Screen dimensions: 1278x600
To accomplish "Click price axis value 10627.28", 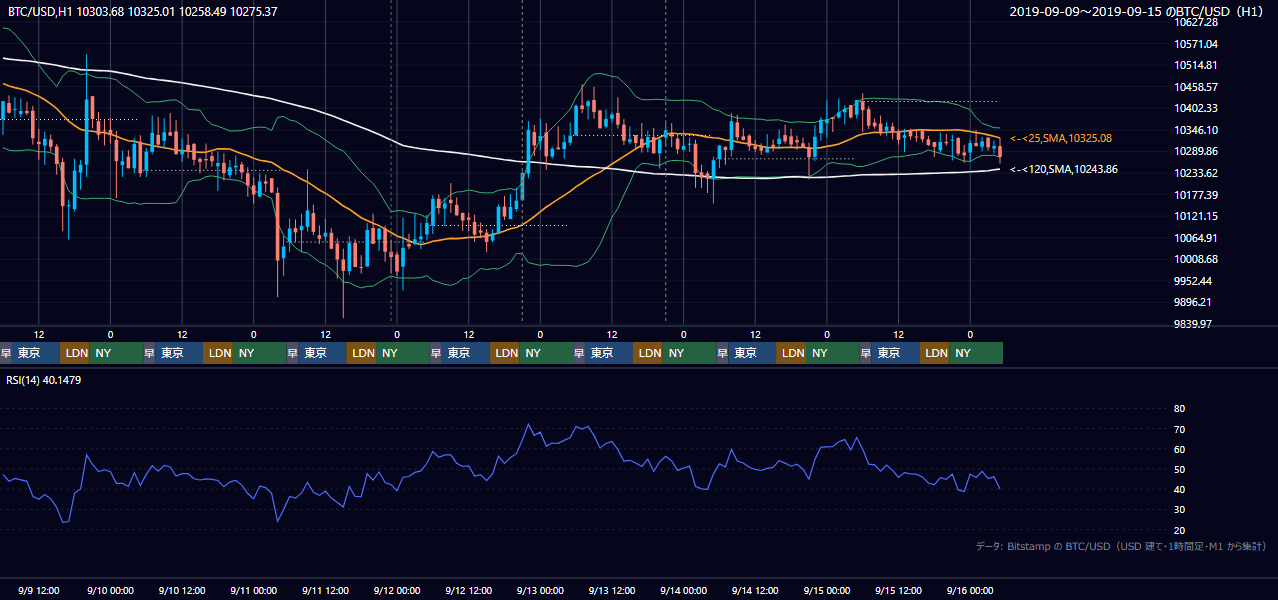I will 1196,22.
